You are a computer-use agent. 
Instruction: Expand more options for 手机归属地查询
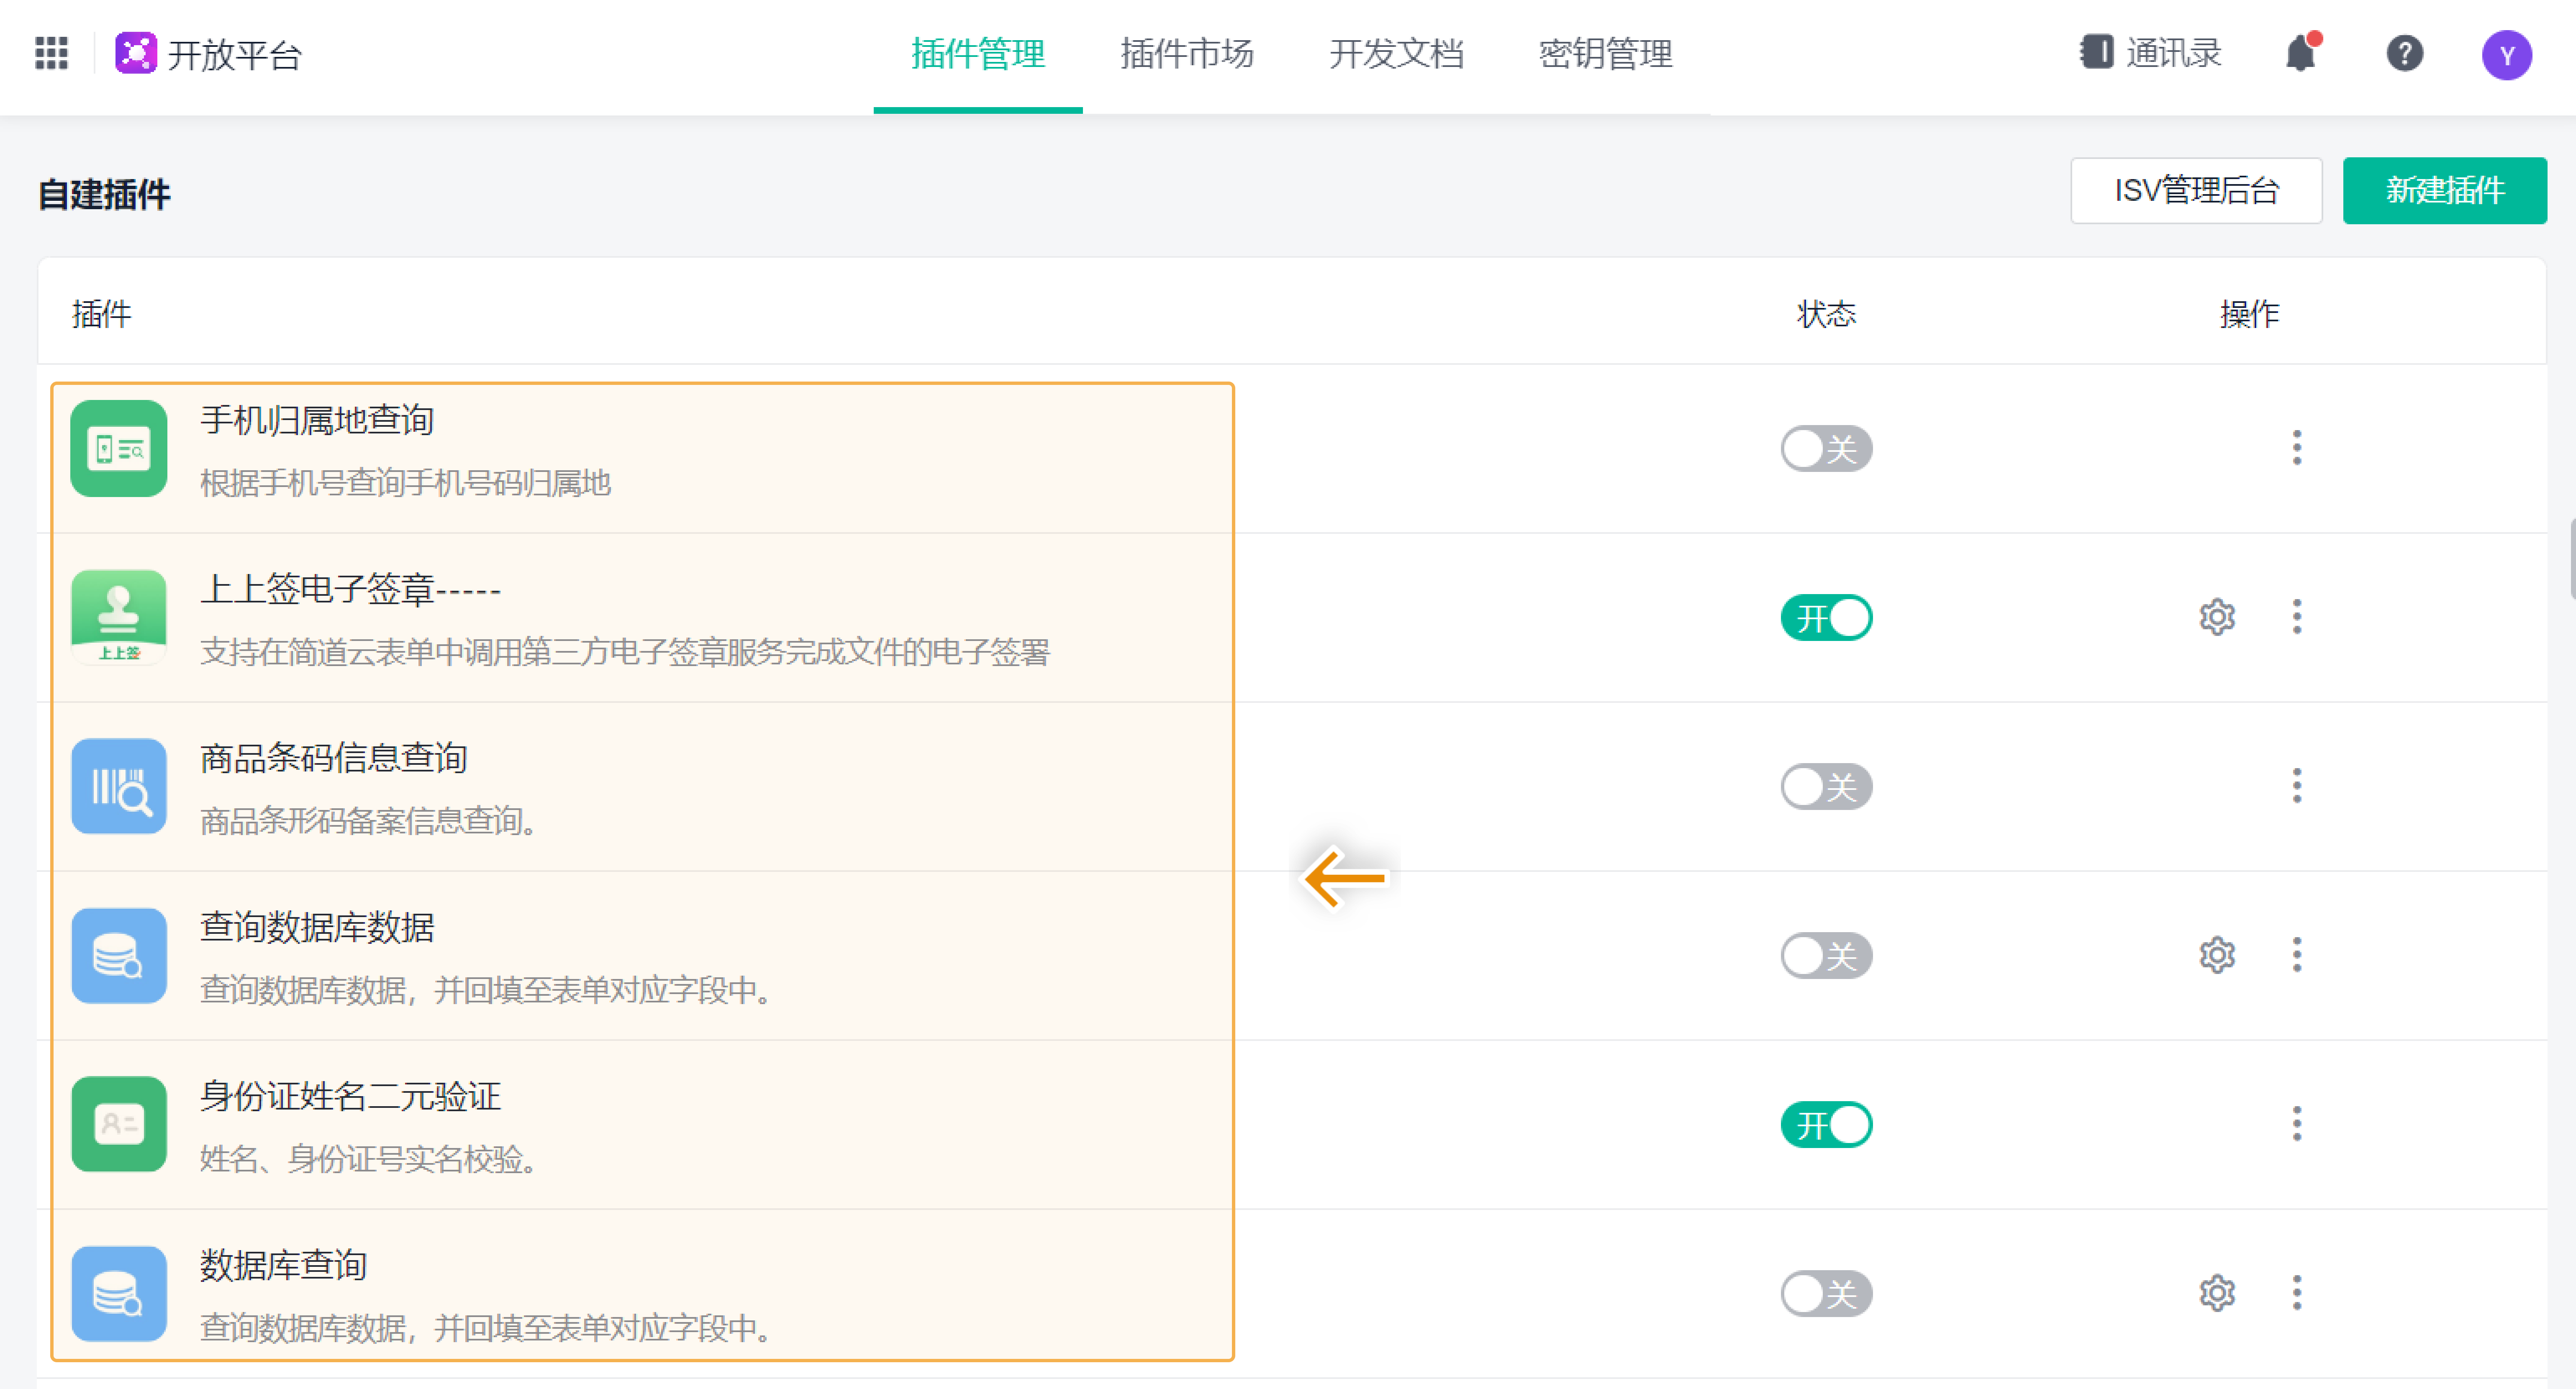(2296, 448)
